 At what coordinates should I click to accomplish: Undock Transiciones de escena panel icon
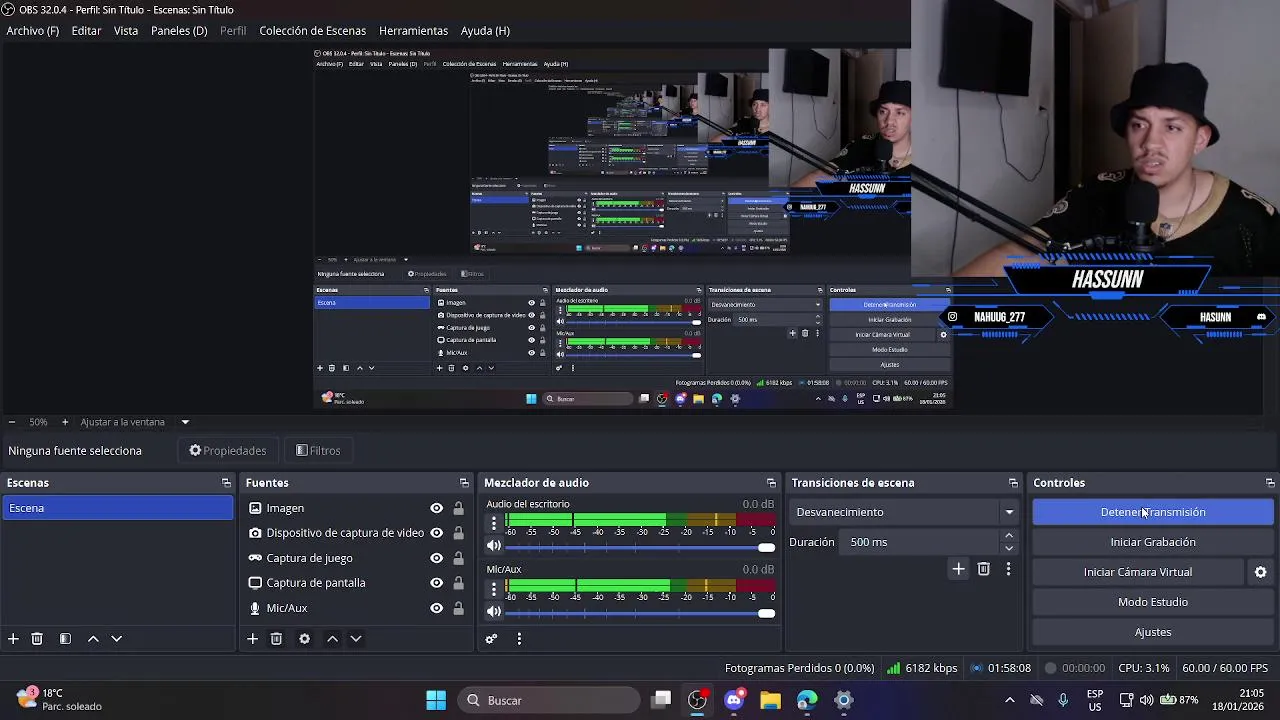pos(1013,483)
